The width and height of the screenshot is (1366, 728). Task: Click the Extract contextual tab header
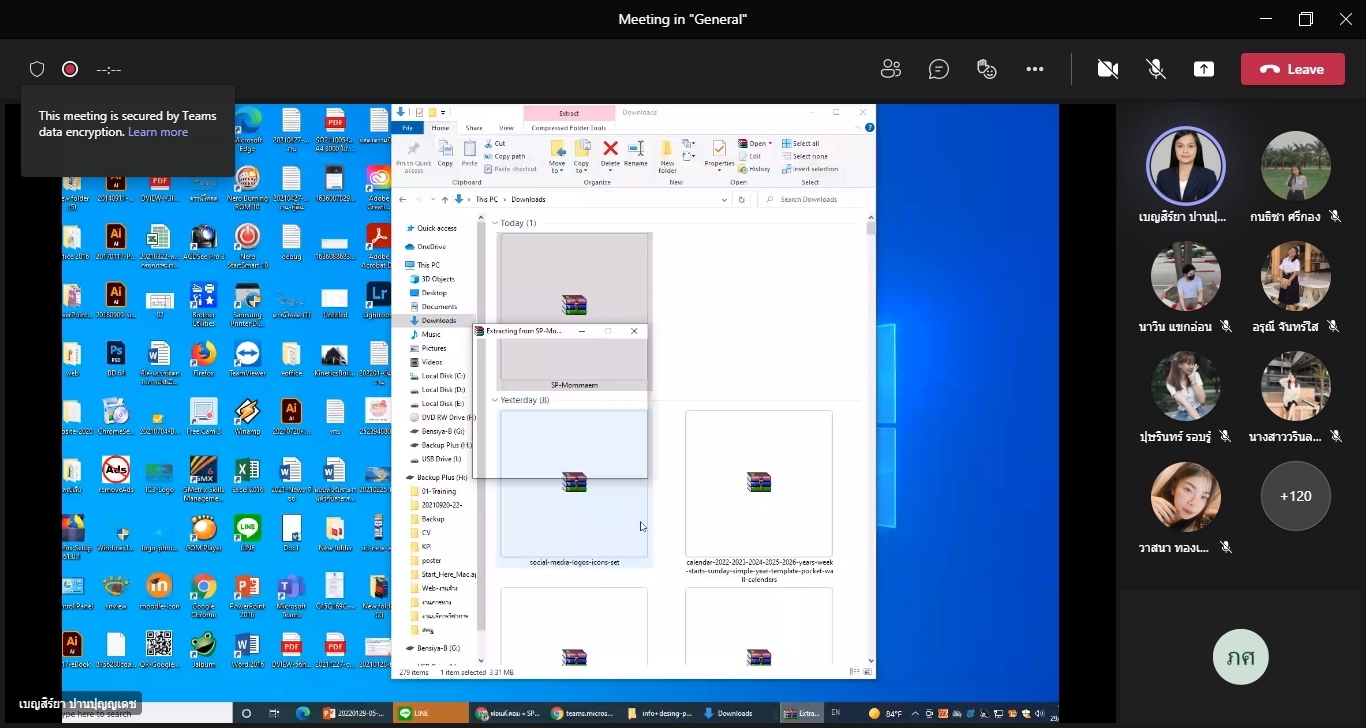(x=569, y=113)
